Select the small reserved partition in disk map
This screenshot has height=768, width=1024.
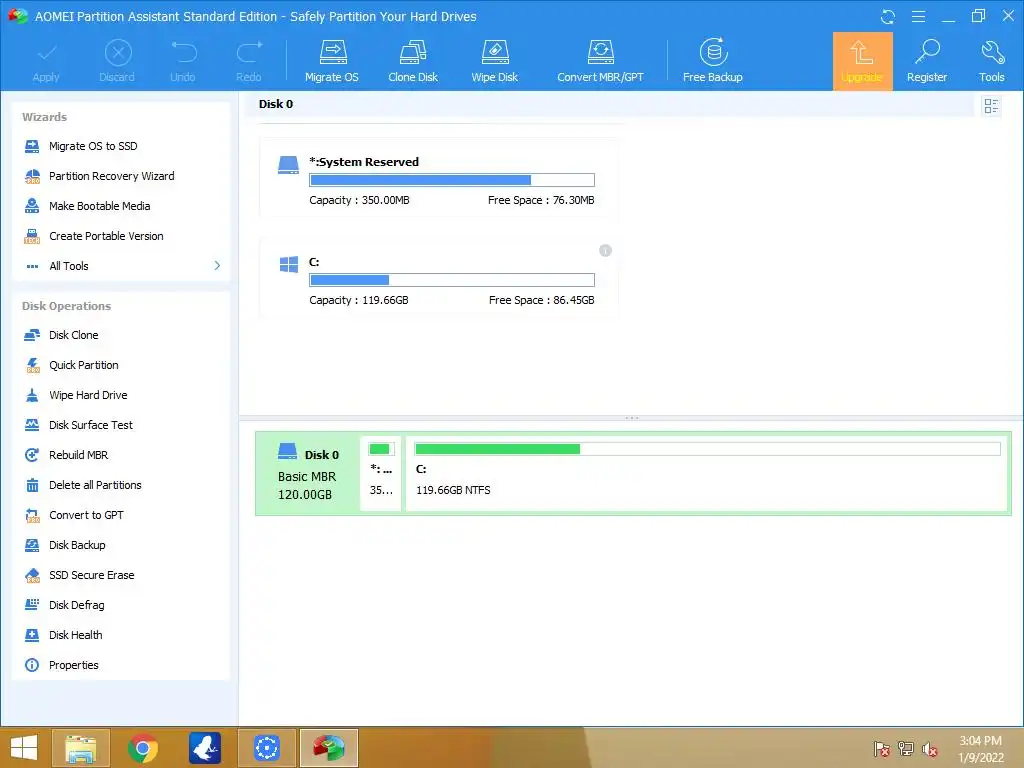click(x=381, y=473)
